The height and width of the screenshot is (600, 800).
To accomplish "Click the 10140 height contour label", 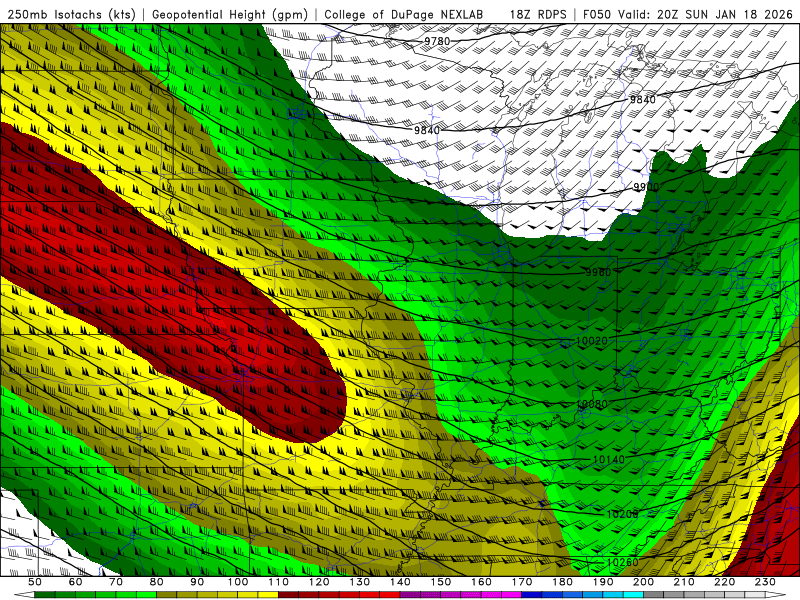I will coord(609,459).
